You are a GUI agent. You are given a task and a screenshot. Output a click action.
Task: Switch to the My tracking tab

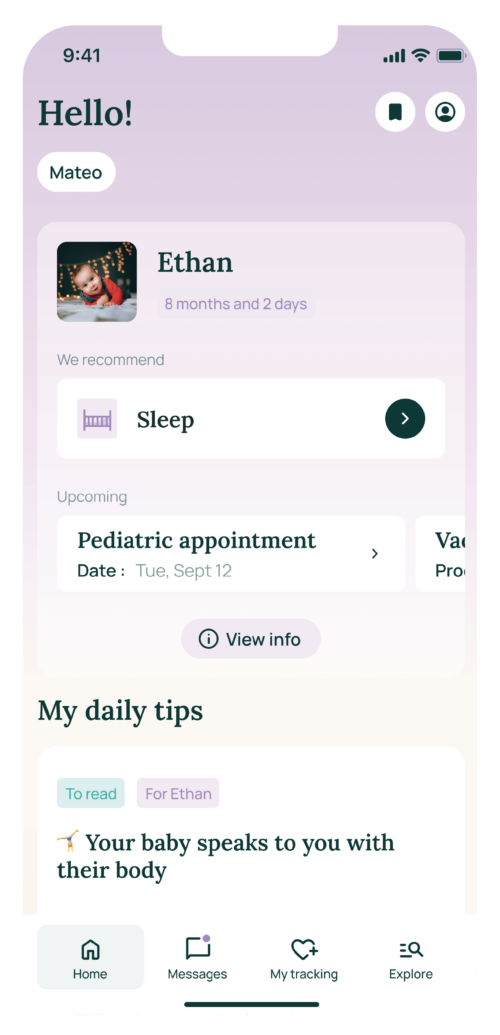(304, 957)
